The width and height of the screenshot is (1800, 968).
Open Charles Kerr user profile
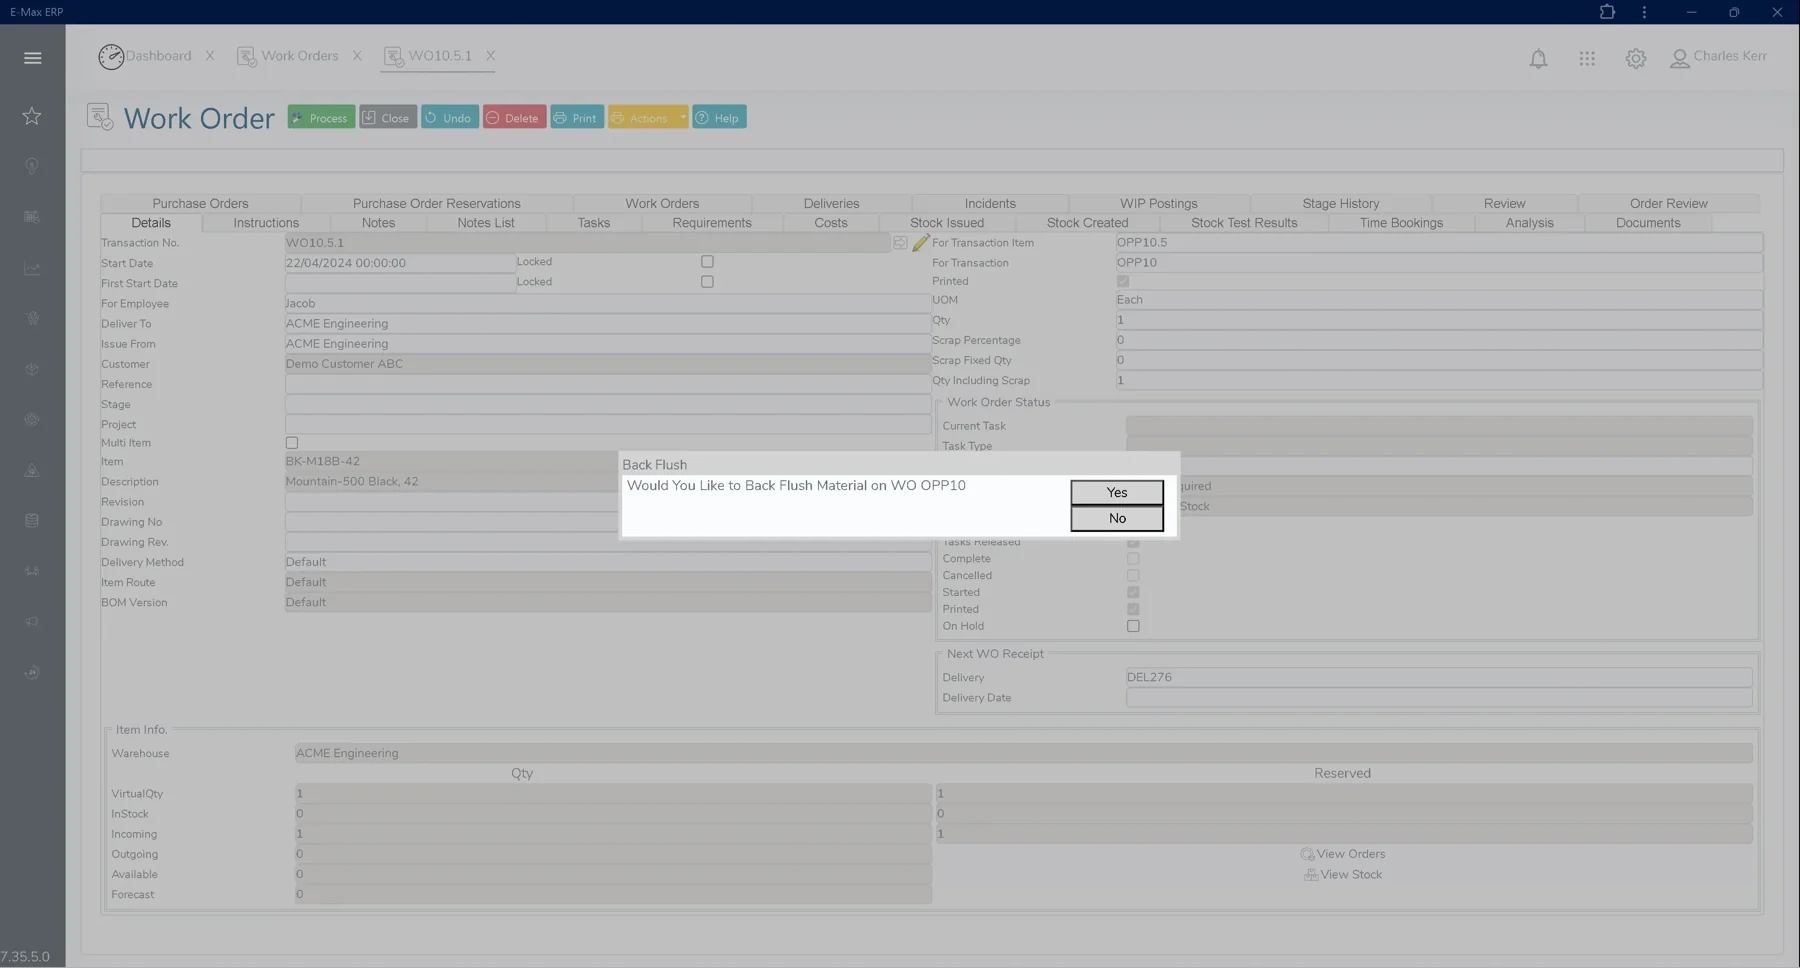(x=1719, y=57)
